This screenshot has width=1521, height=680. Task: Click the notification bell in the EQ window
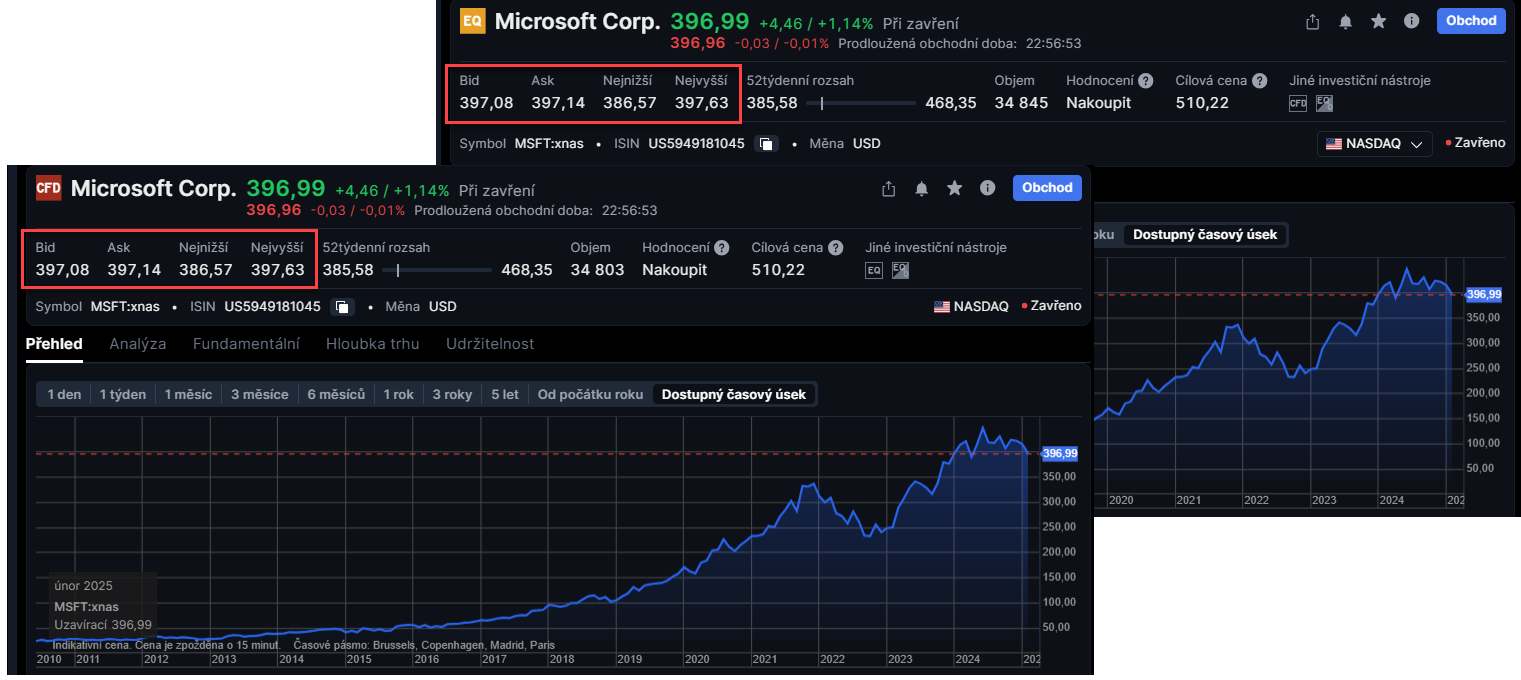pos(1346,21)
